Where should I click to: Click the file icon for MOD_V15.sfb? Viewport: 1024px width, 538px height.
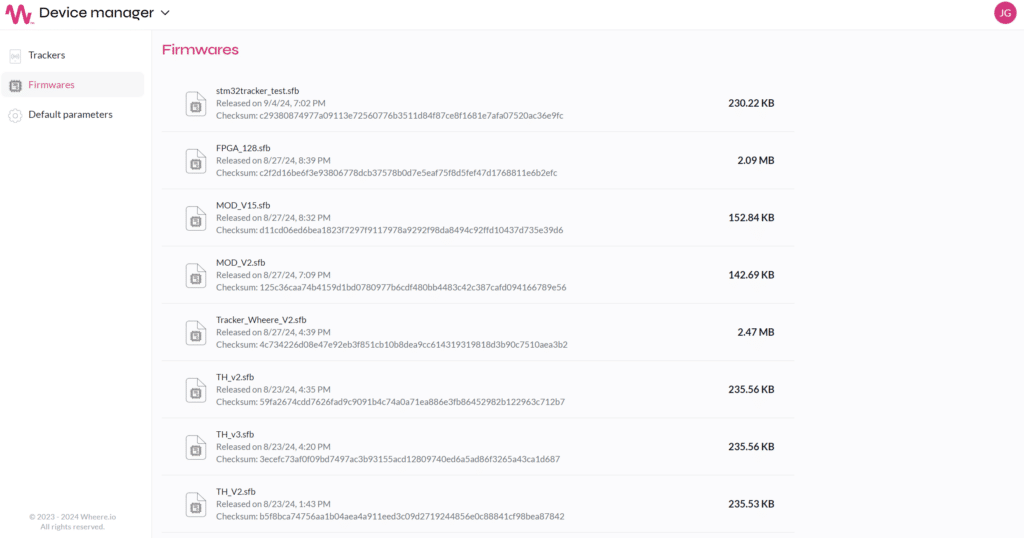(196, 219)
